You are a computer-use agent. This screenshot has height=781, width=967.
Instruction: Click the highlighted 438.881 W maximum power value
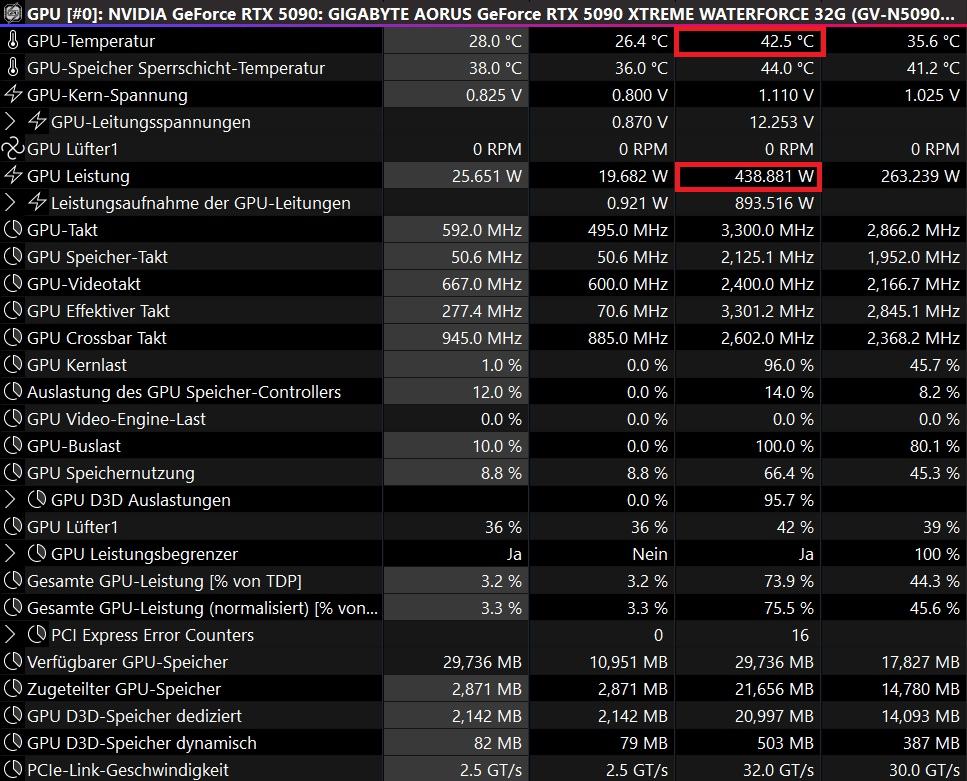click(748, 177)
